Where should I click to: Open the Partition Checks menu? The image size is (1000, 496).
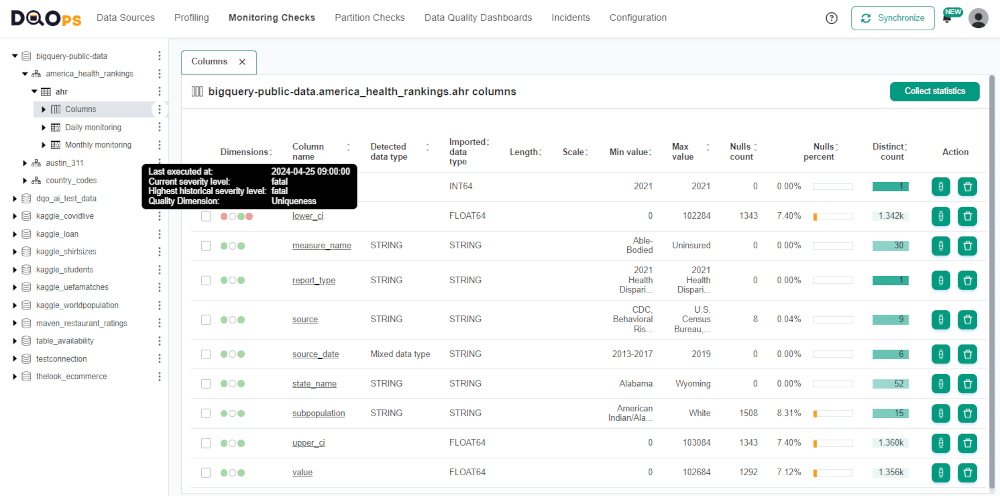pyautogui.click(x=369, y=18)
